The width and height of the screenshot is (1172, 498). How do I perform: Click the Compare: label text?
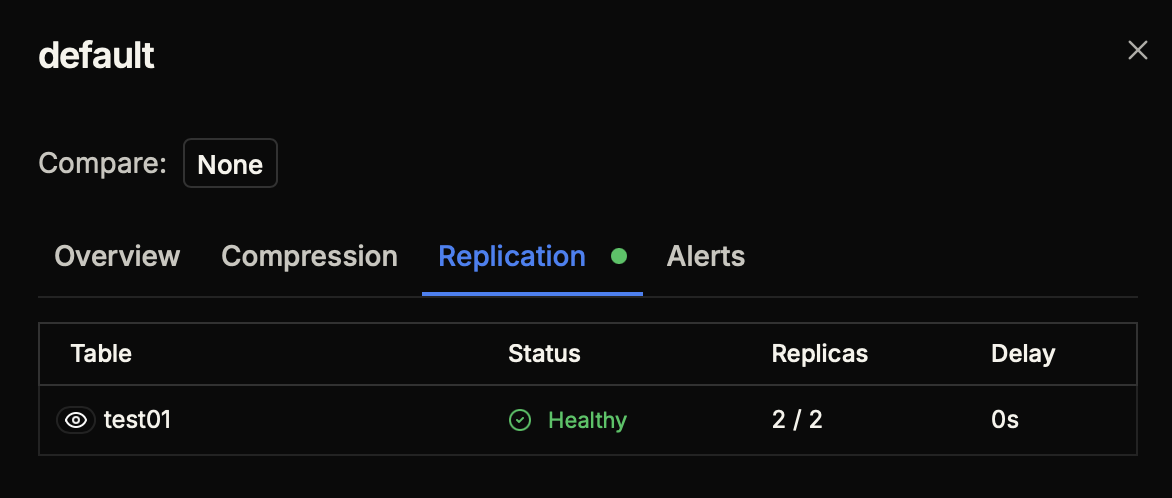click(x=102, y=163)
